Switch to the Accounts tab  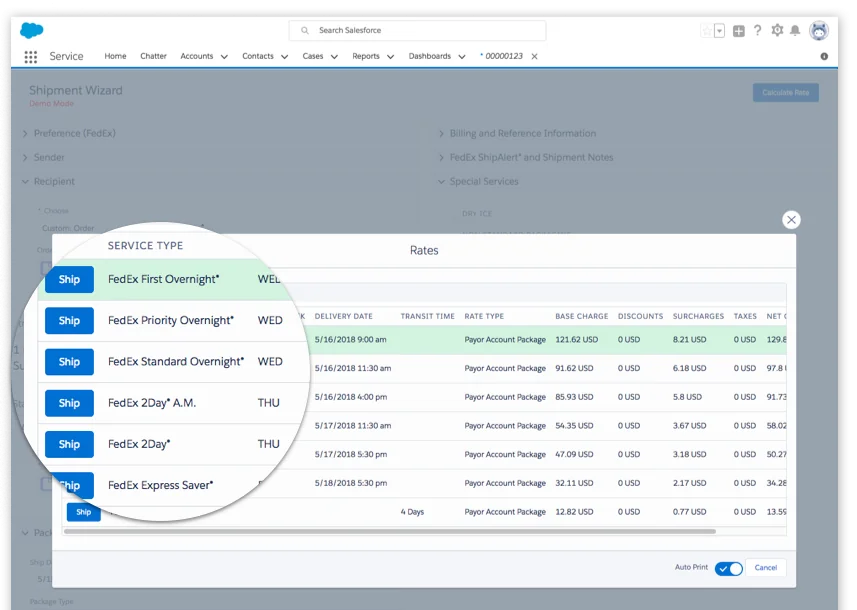coord(197,56)
